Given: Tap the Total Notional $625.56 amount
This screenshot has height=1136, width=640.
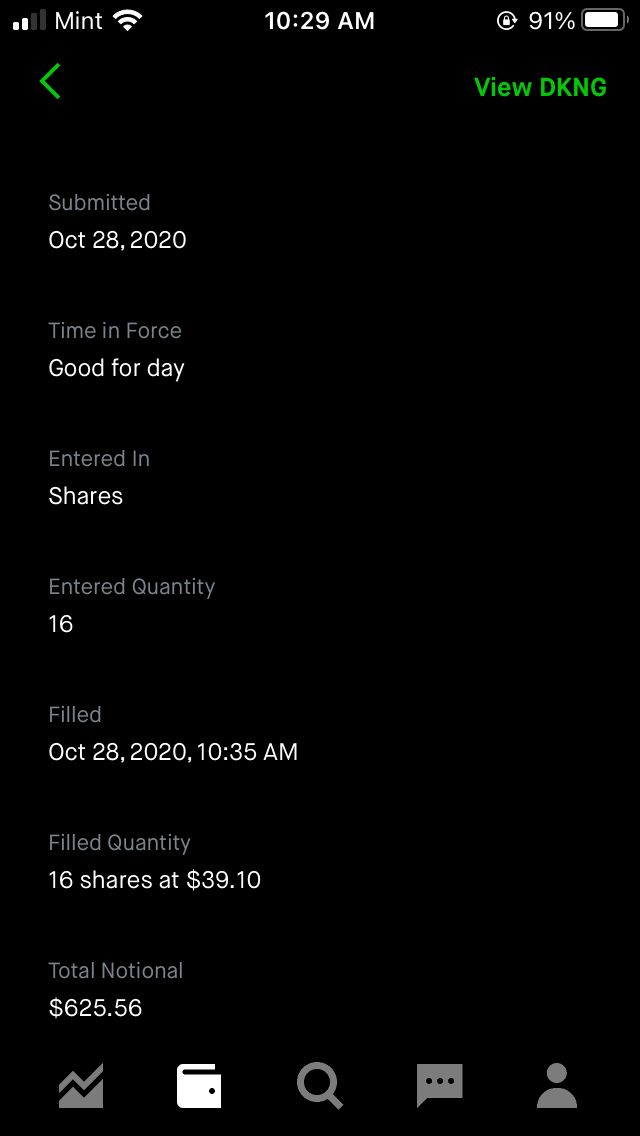Looking at the screenshot, I should 95,1008.
